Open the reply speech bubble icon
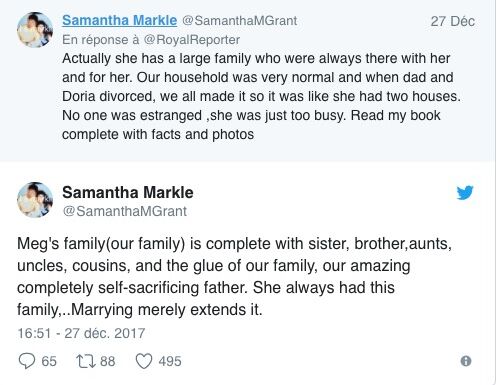497x385 pixels. (x=27, y=361)
